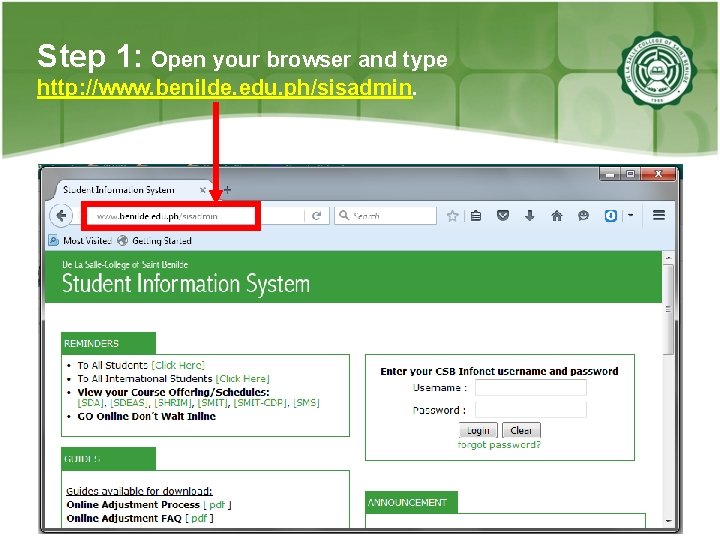Screen dimensions: 720x540
Task: Reload the page with the refresh icon
Action: point(316,216)
